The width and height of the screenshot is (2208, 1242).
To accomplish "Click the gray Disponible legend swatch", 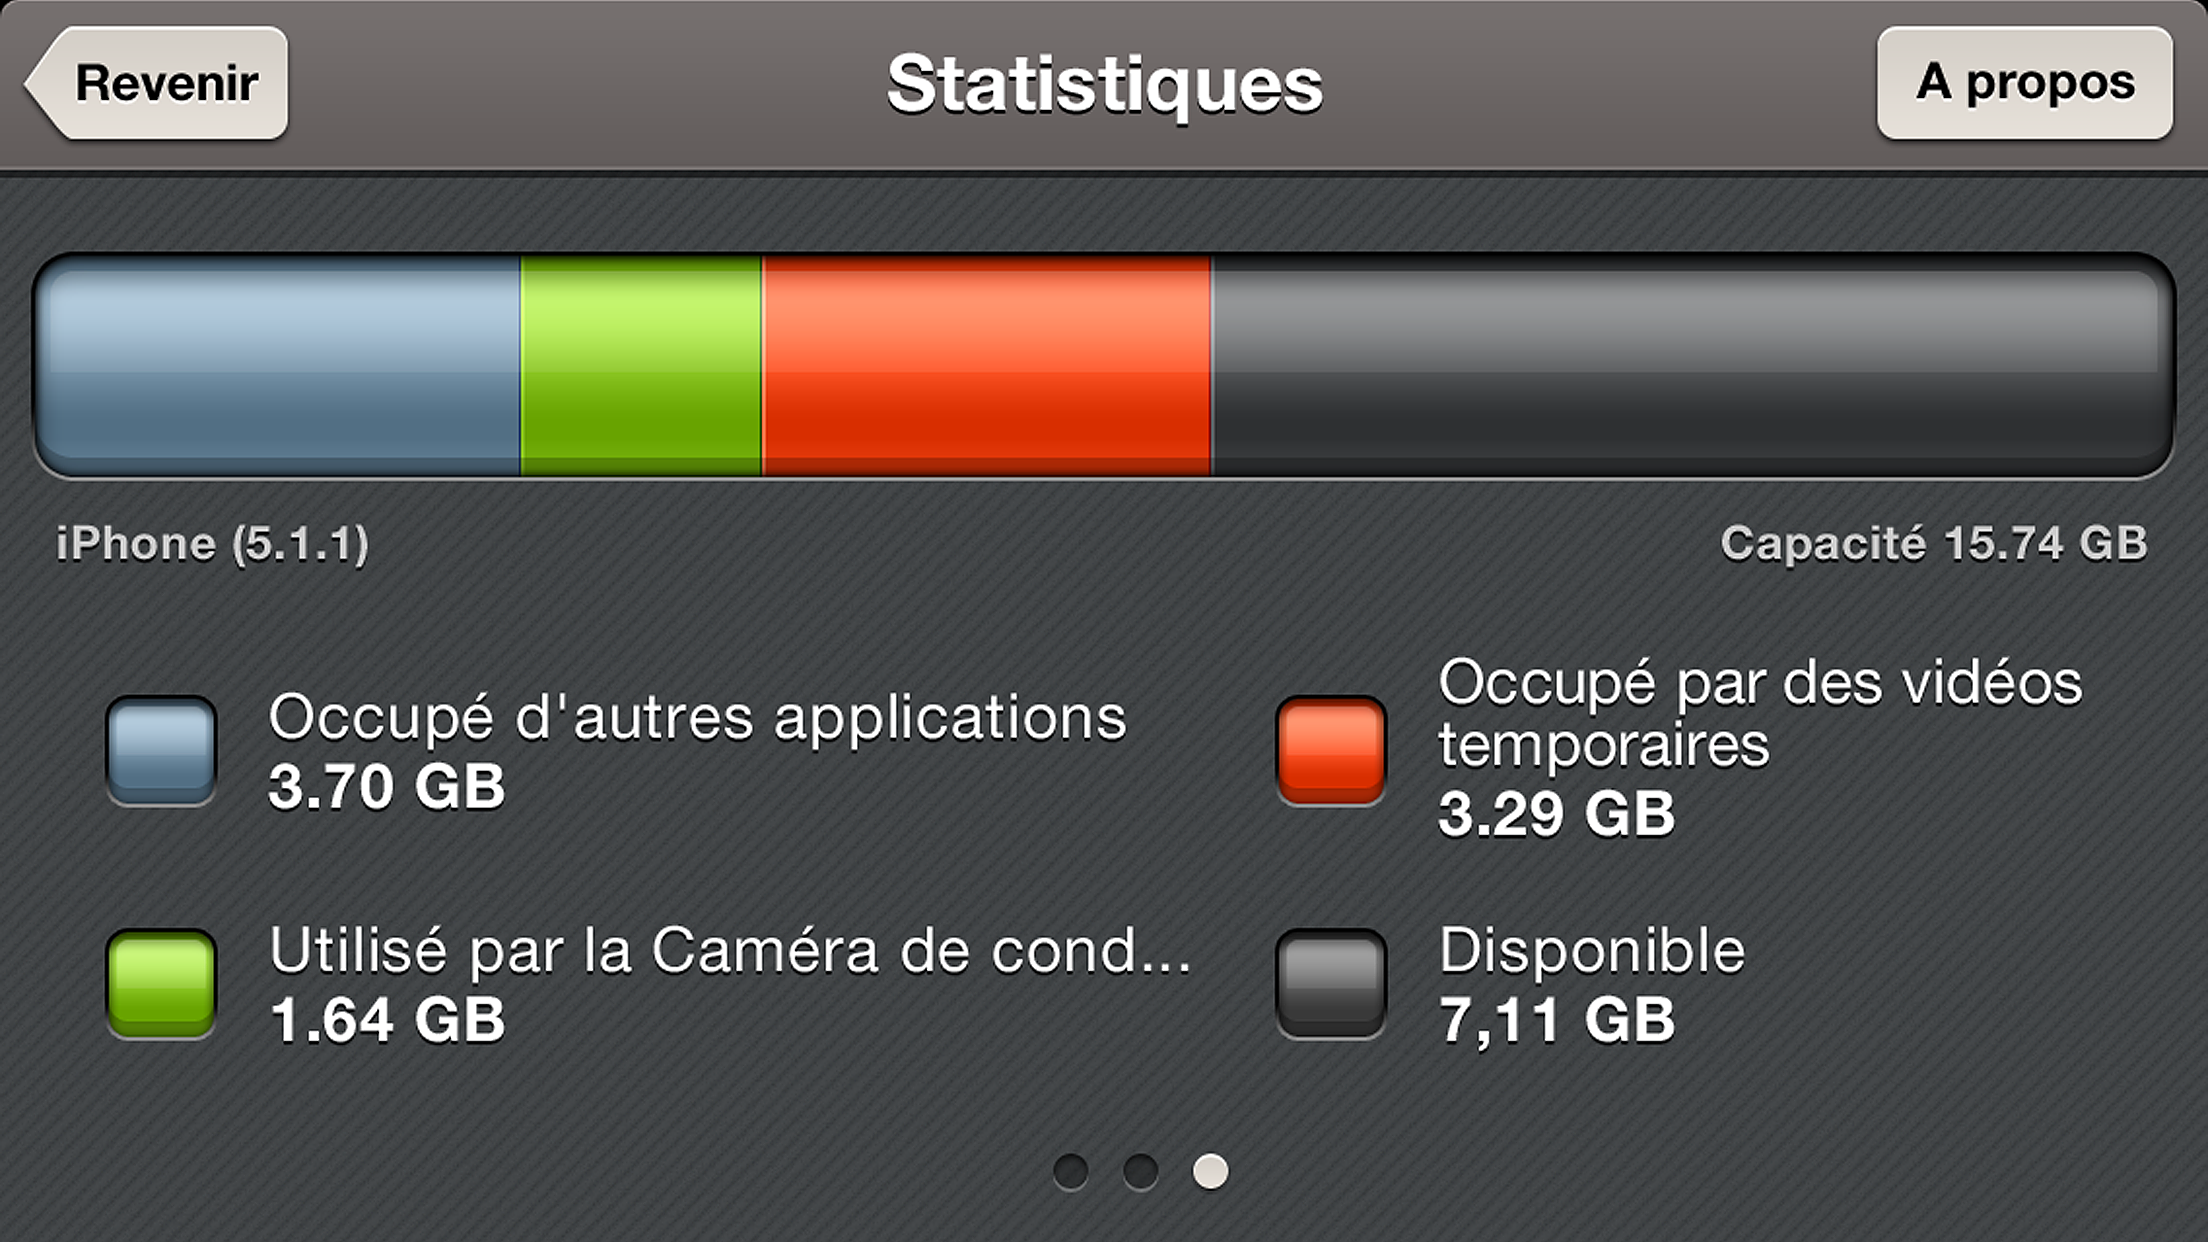I will click(x=1330, y=984).
